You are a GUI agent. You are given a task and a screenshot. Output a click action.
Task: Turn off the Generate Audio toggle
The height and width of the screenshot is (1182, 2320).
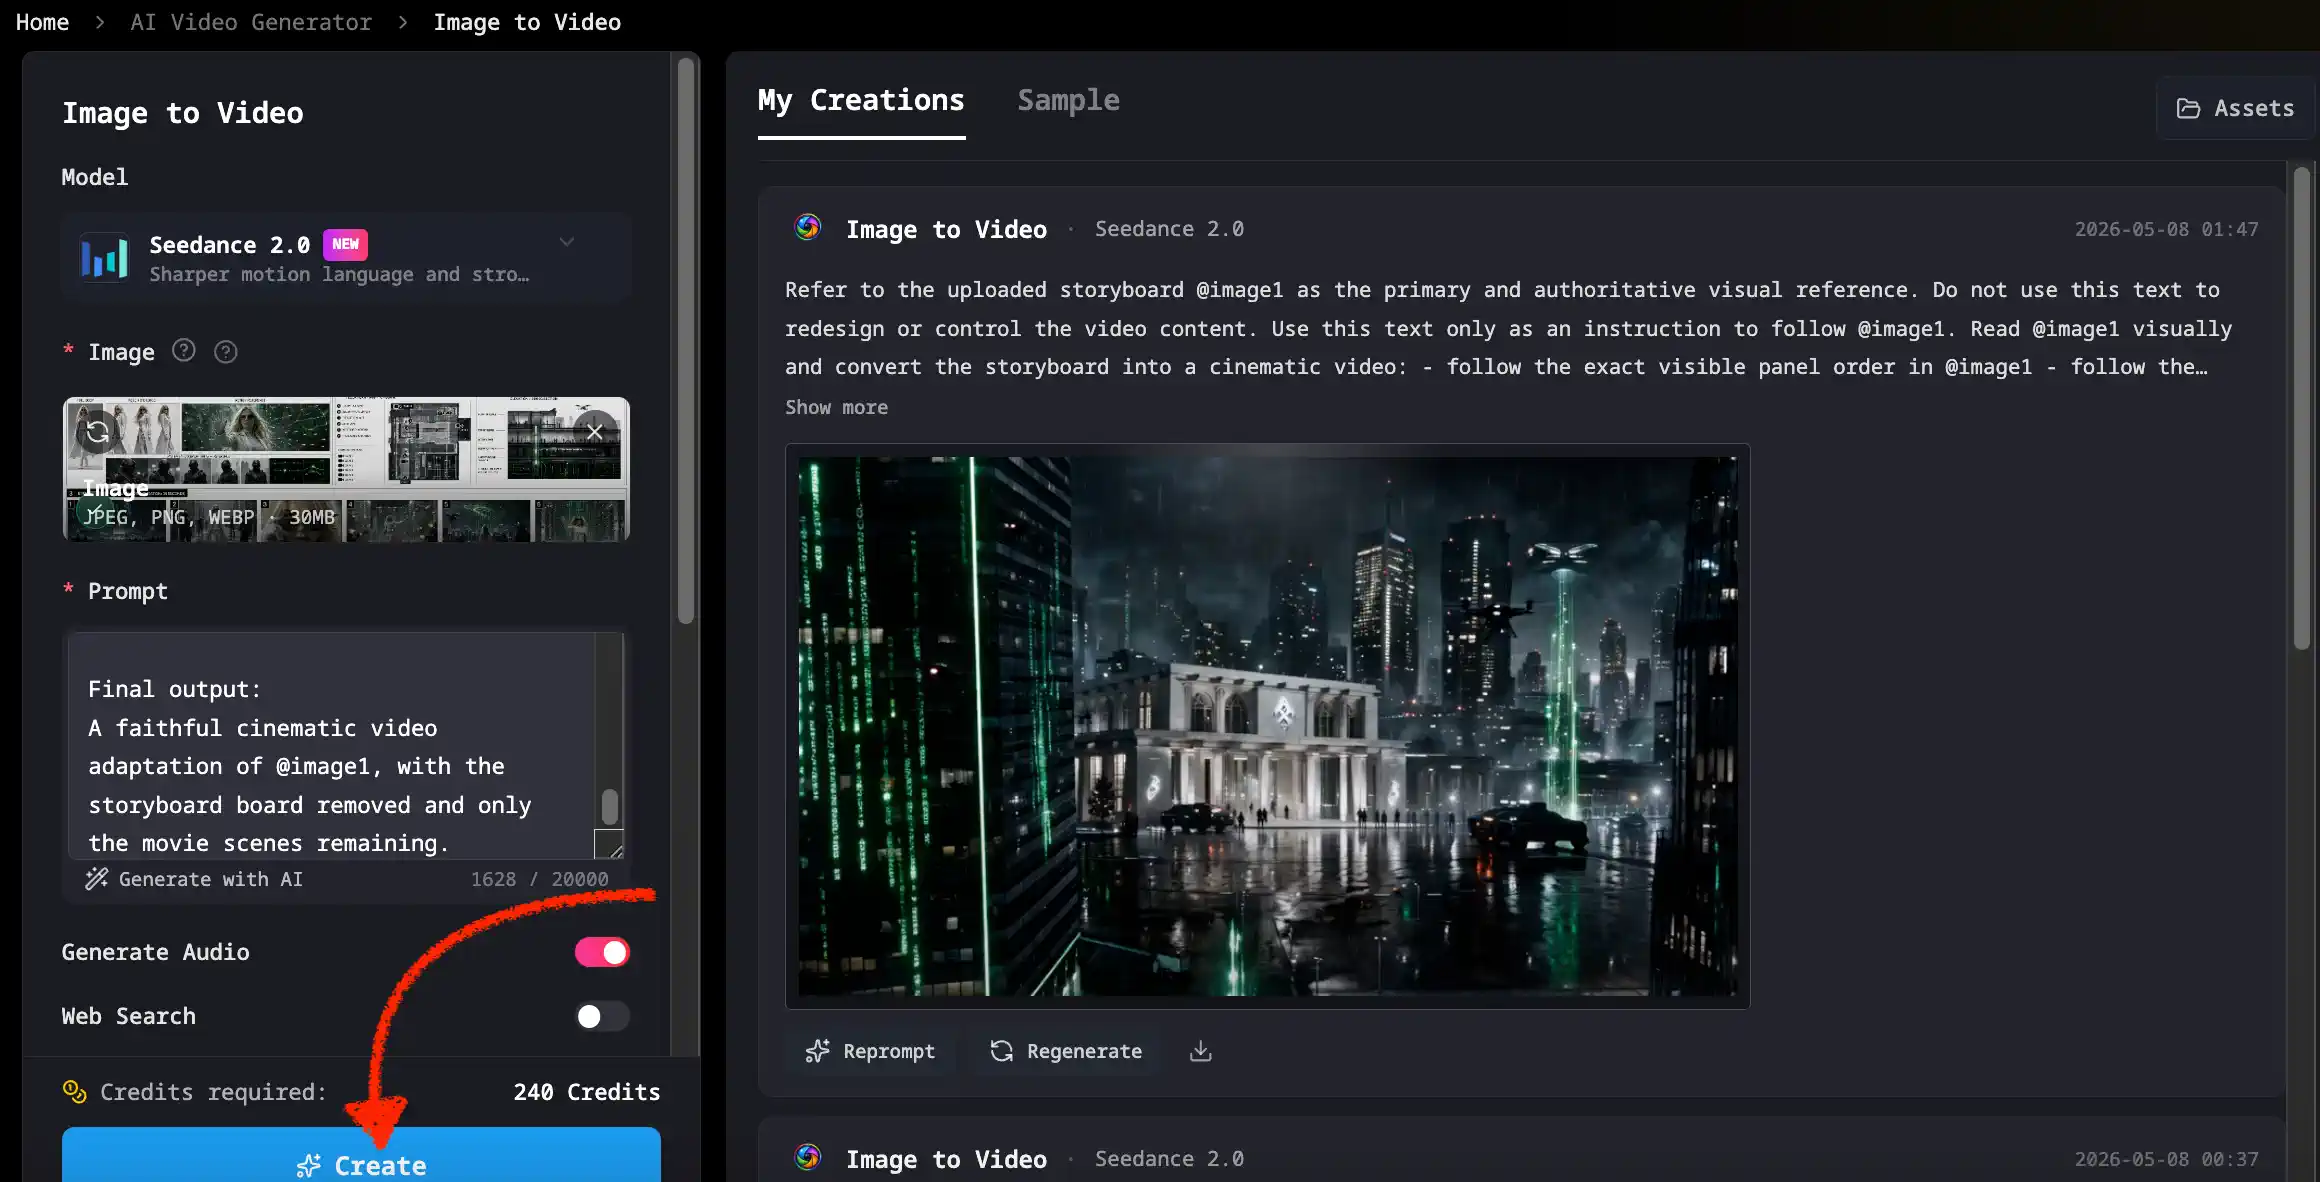pos(602,952)
